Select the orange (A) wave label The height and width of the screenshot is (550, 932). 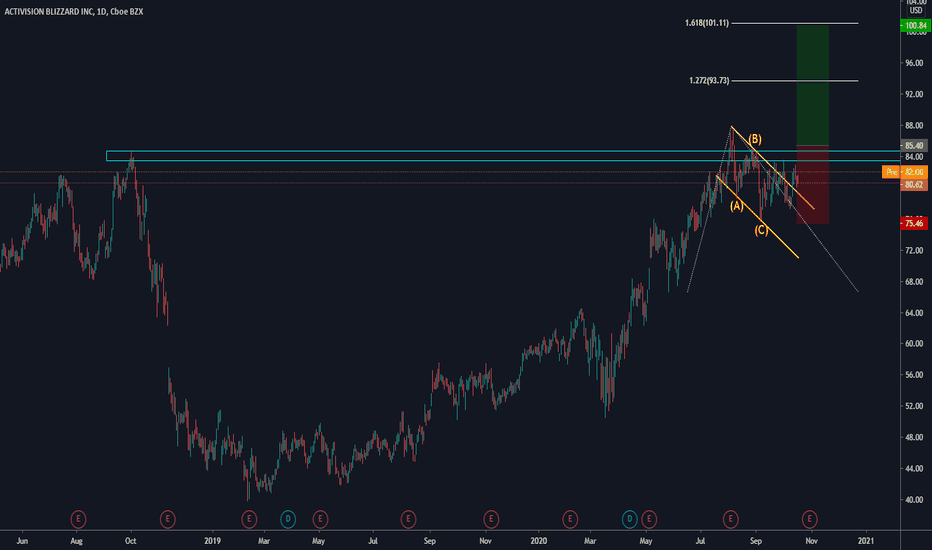coord(736,206)
